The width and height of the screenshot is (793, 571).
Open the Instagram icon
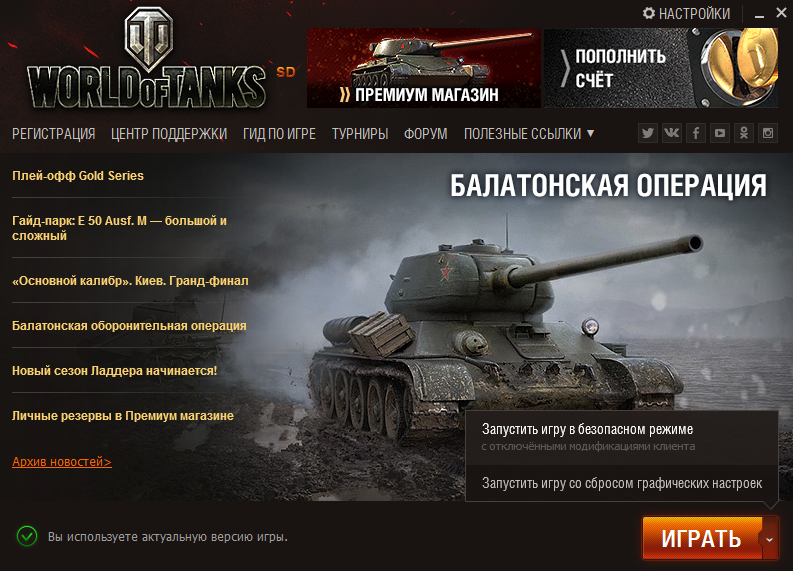tap(768, 134)
